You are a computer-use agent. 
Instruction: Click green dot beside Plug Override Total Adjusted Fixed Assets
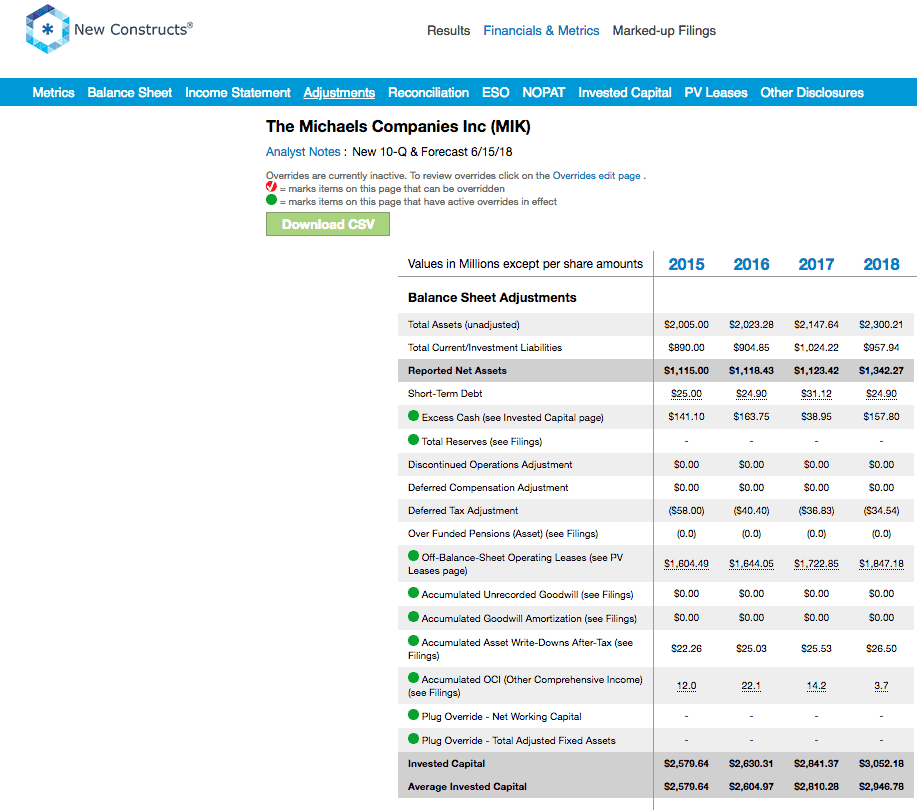click(x=413, y=739)
